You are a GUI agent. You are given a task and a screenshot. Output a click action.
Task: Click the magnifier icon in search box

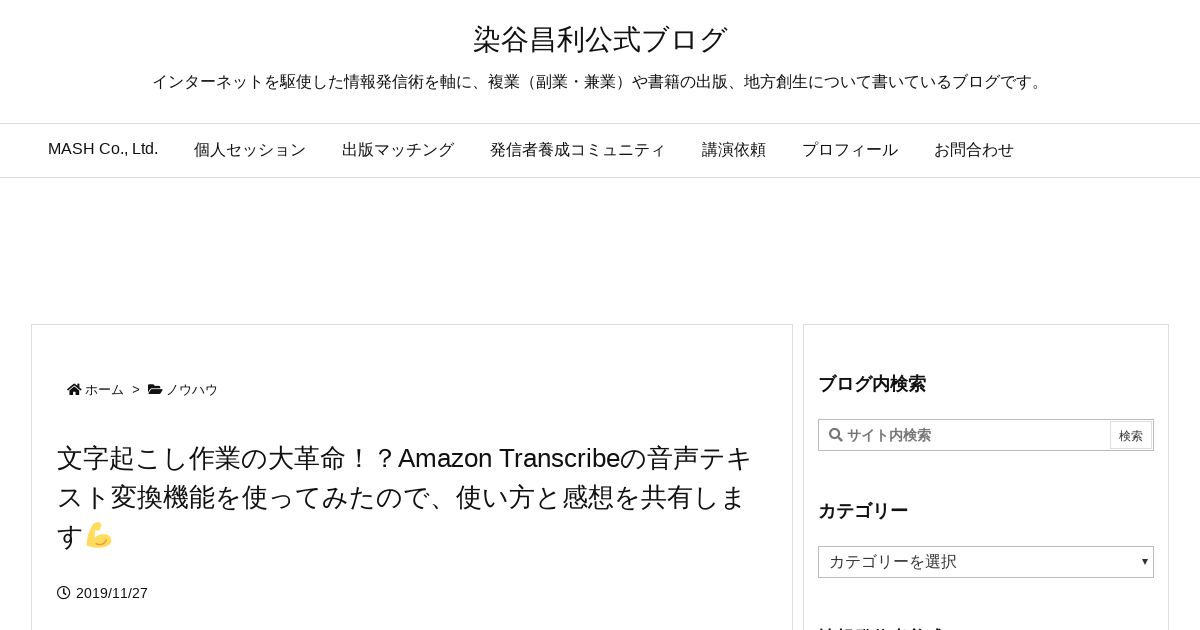click(836, 435)
